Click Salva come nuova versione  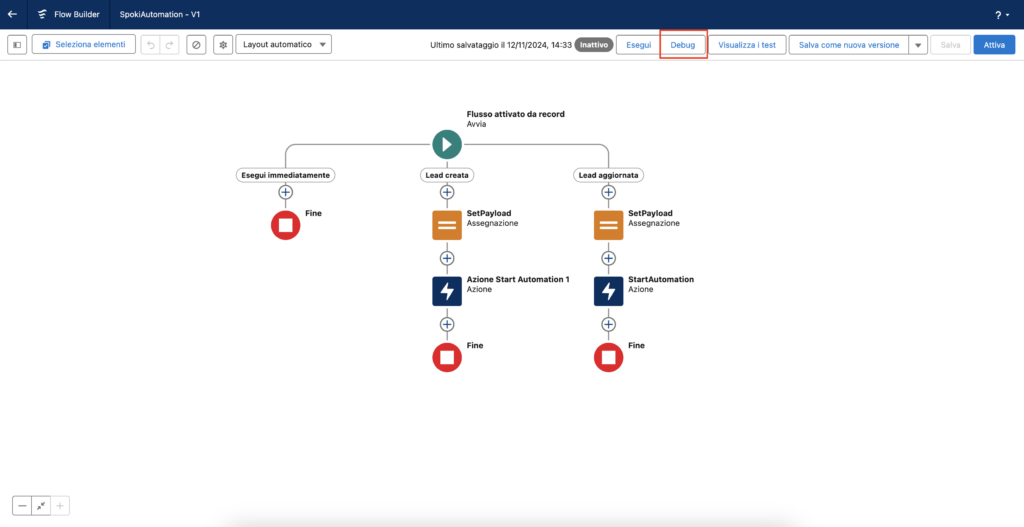tap(849, 45)
